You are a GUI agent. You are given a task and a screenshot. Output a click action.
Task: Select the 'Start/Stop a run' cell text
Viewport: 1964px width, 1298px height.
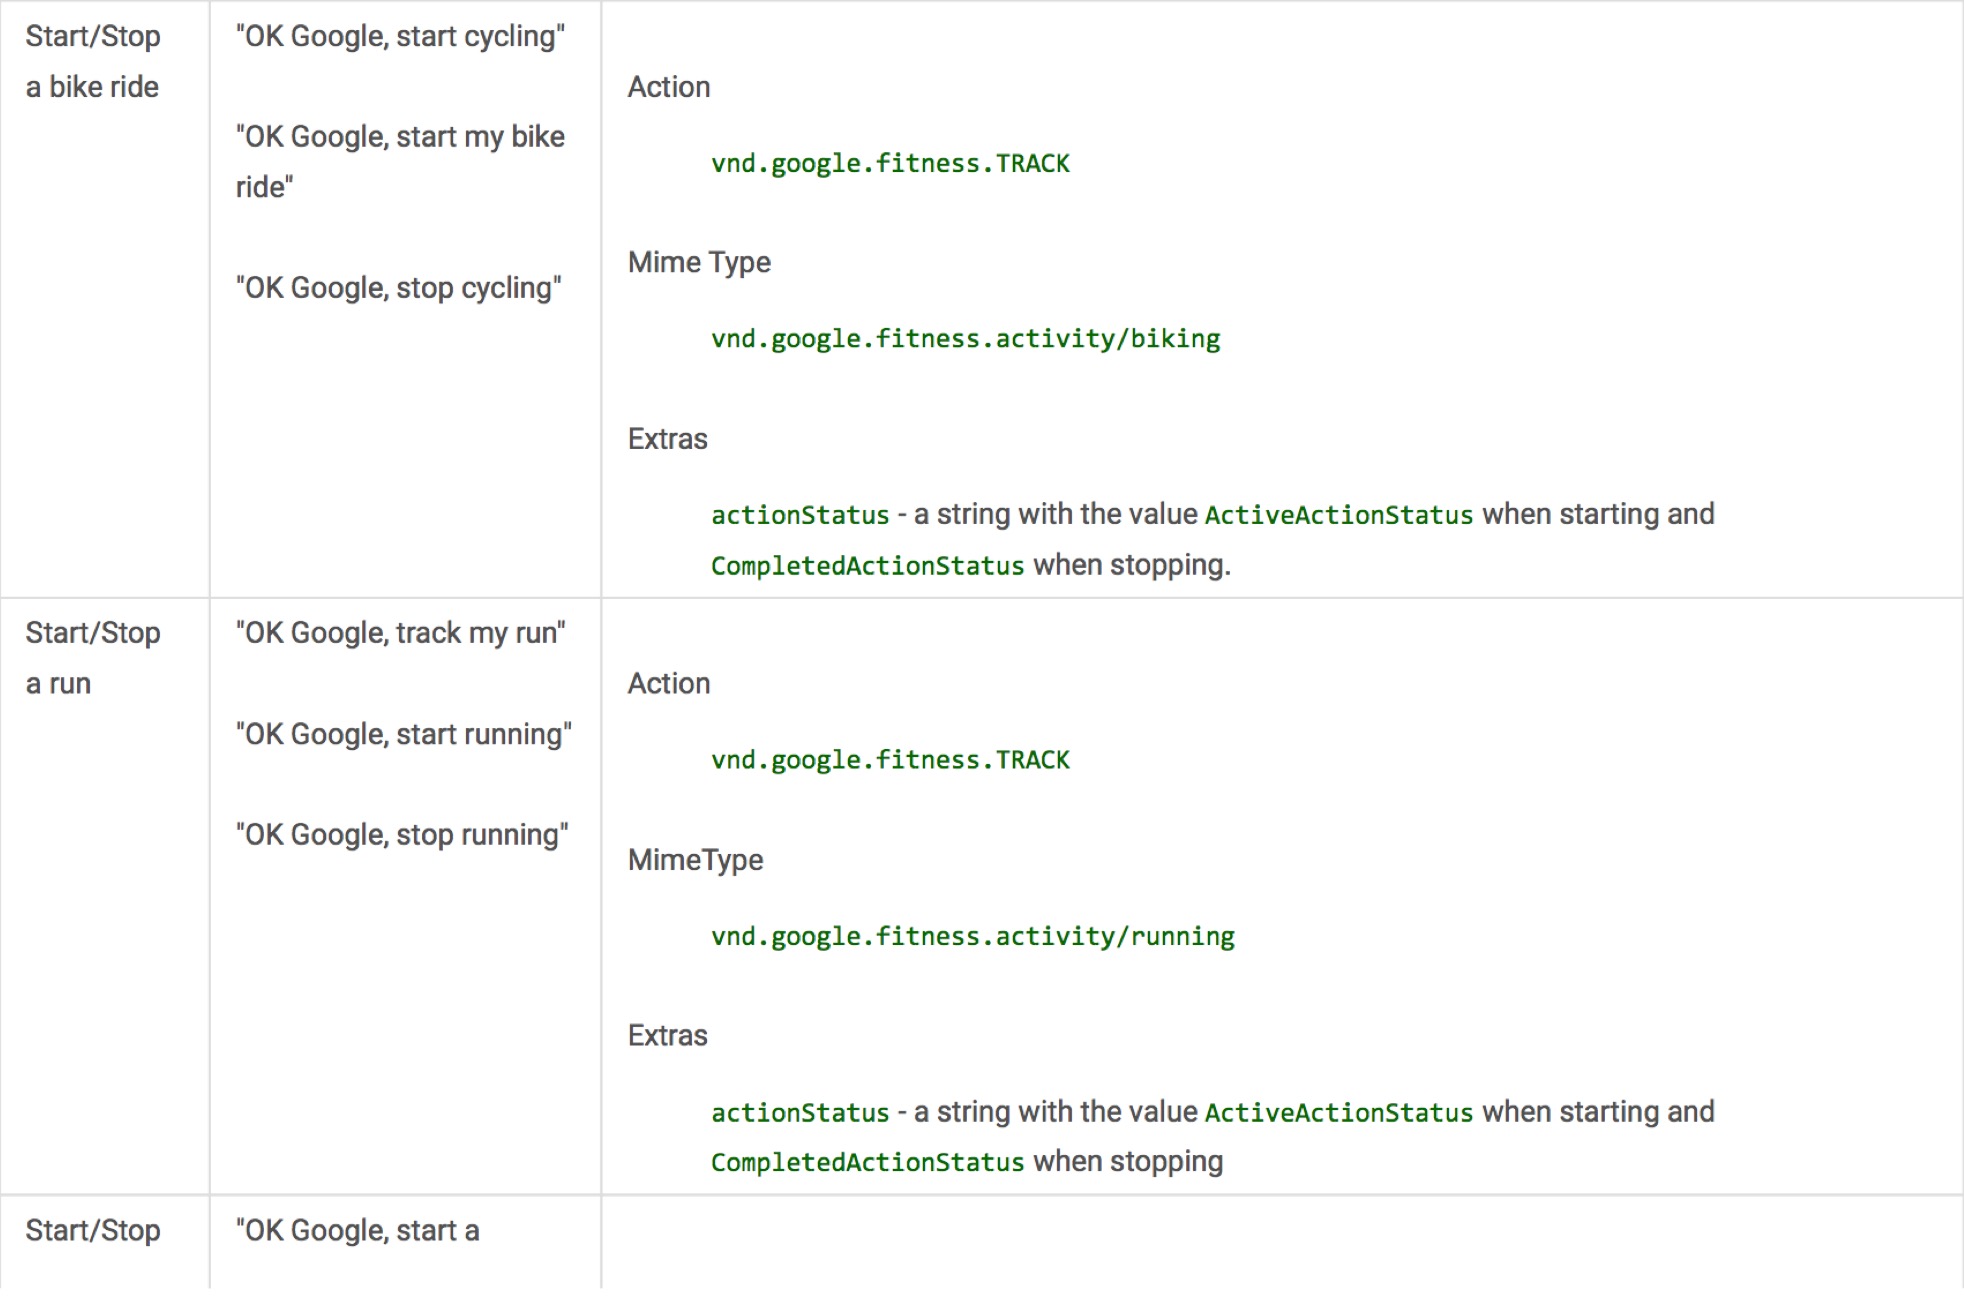(93, 658)
